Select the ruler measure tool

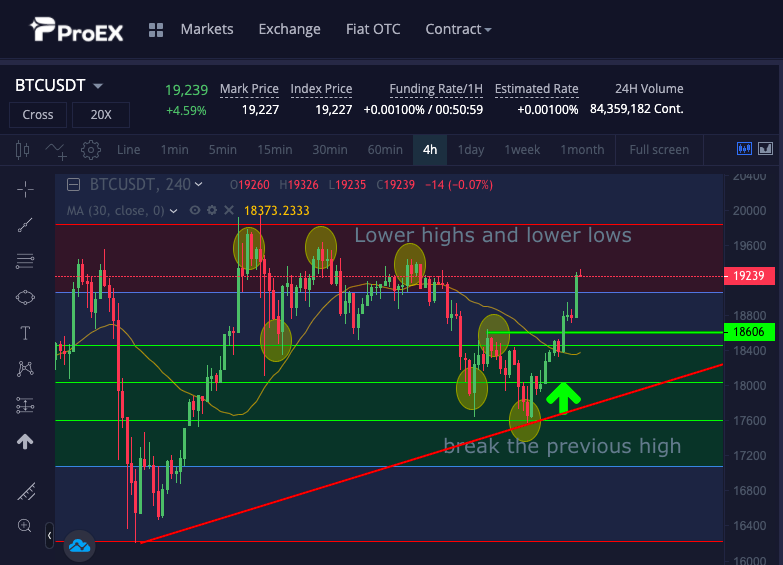(x=26, y=492)
